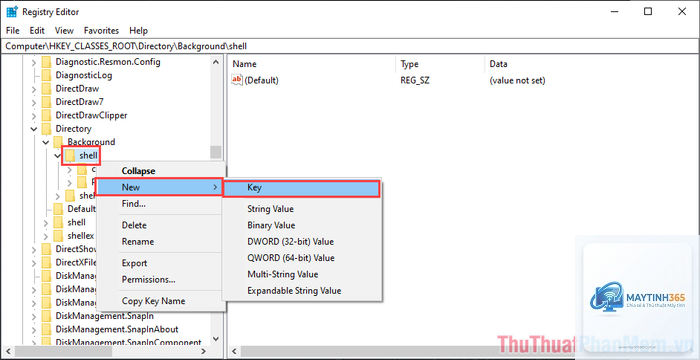This screenshot has width=700, height=360.
Task: Collapse the Background key arrow
Action: [x=46, y=142]
